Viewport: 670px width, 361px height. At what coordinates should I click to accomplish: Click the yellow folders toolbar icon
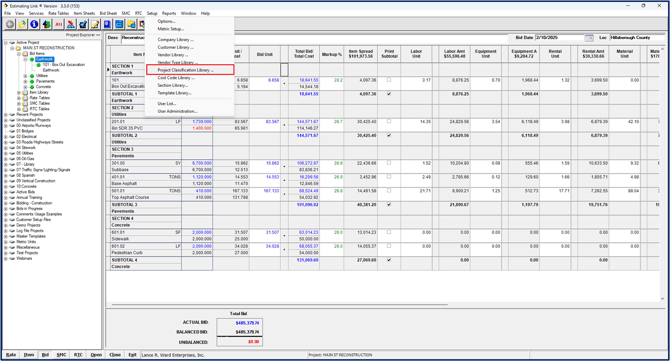coord(131,24)
